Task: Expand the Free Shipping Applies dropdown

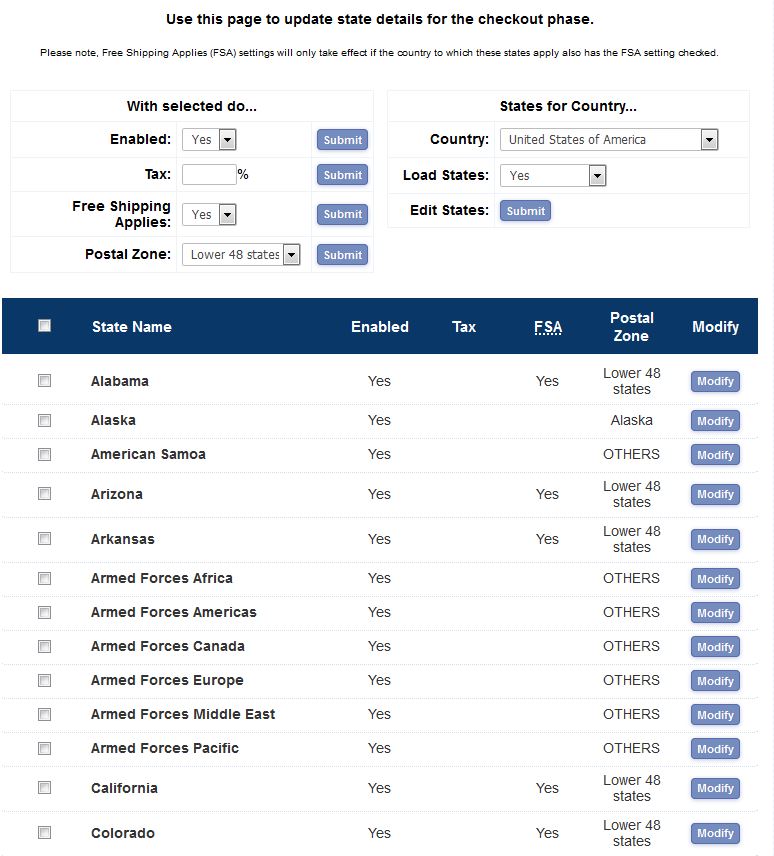Action: point(209,214)
